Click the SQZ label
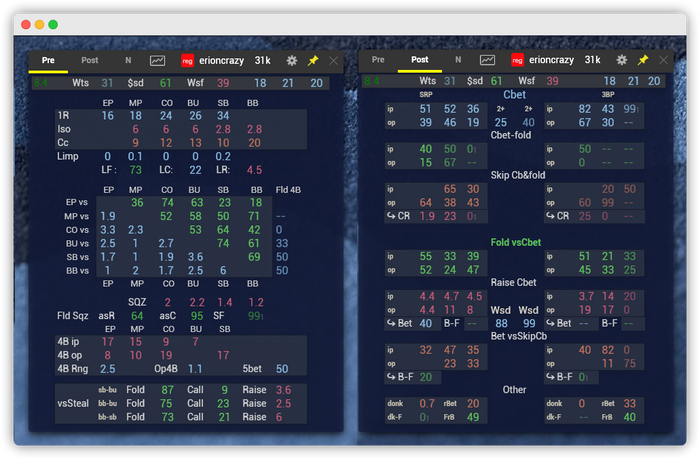Viewport: 700px width, 459px height. pos(137,302)
